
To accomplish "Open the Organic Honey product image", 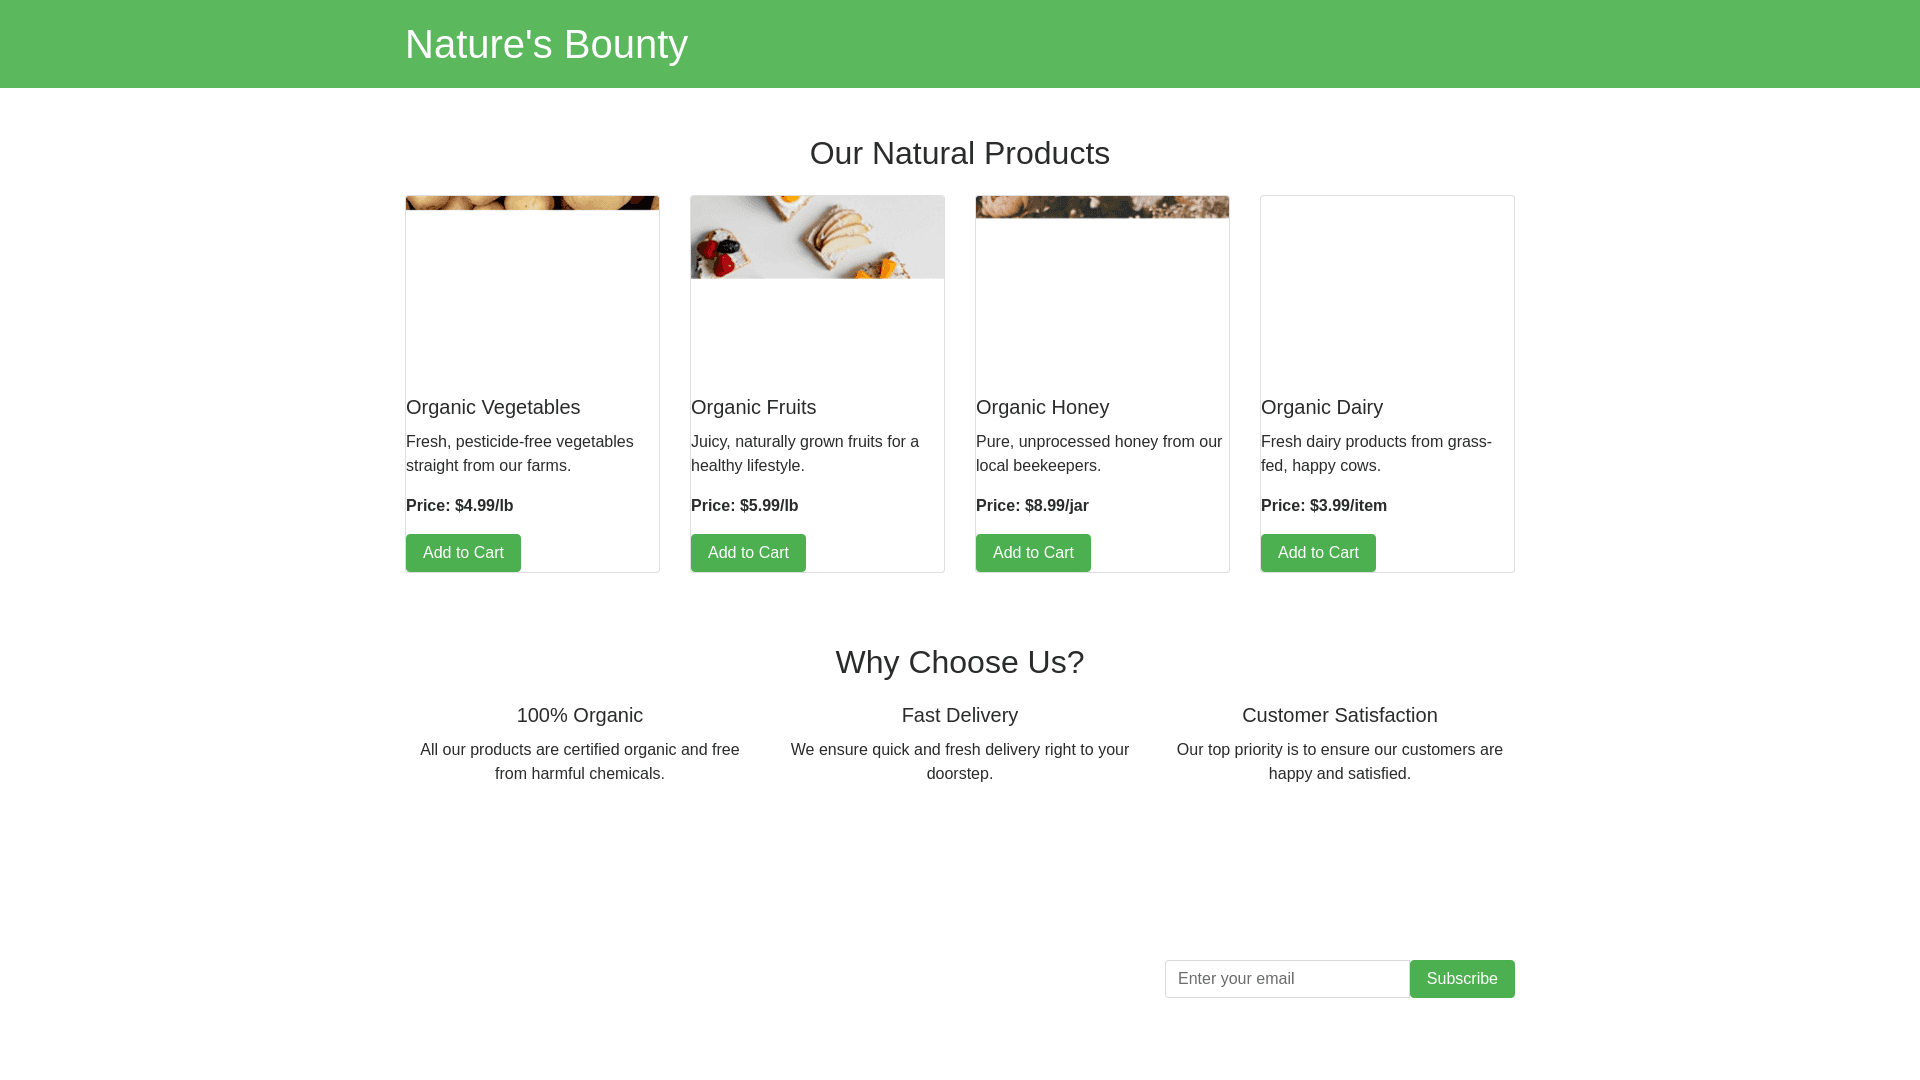I will click(x=1102, y=207).
